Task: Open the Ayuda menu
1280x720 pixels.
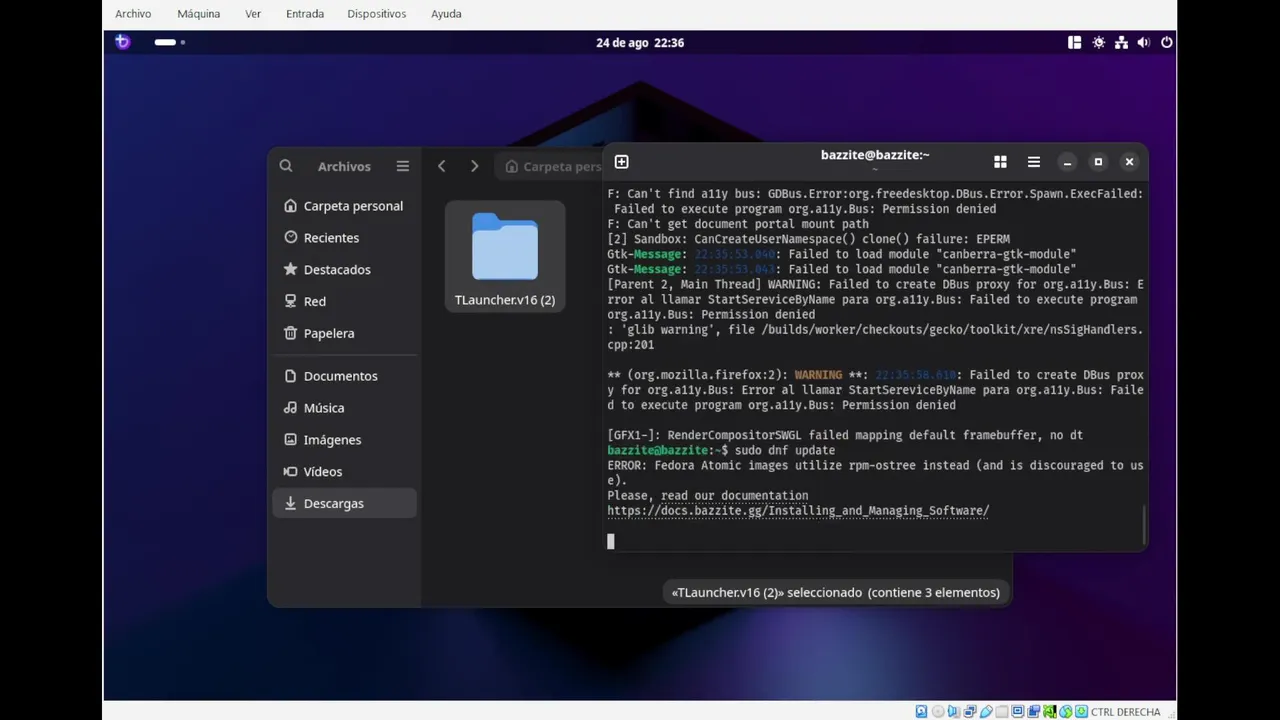Action: point(446,14)
